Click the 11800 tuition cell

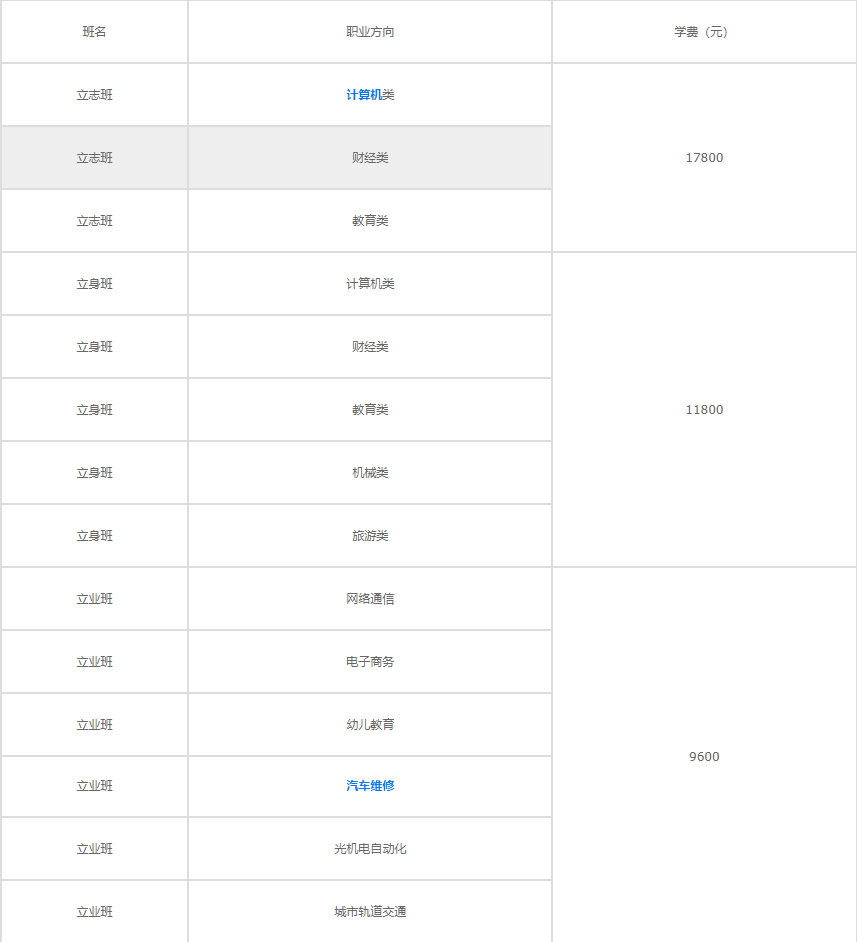click(704, 410)
